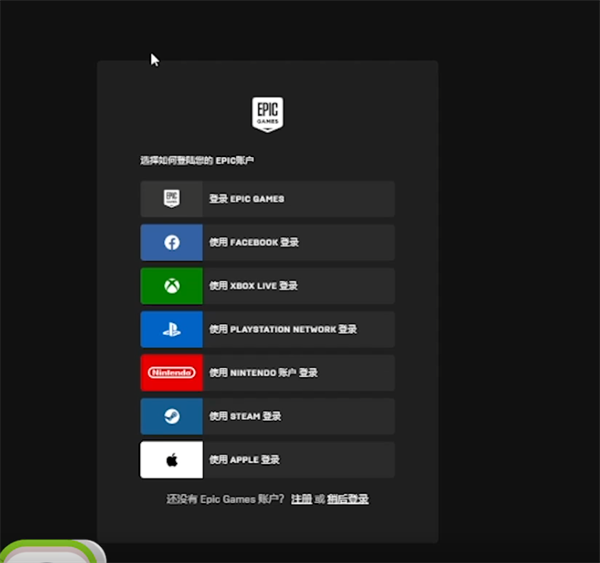
Task: Click the white Apple logo tile
Action: (x=171, y=460)
